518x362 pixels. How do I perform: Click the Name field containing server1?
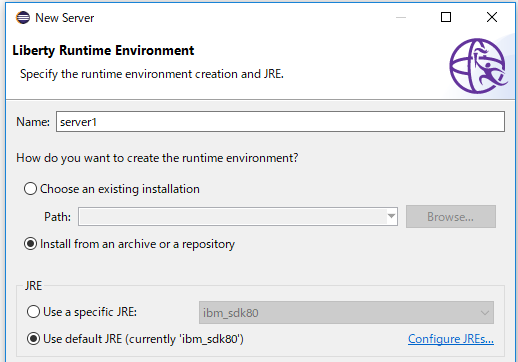coord(280,122)
